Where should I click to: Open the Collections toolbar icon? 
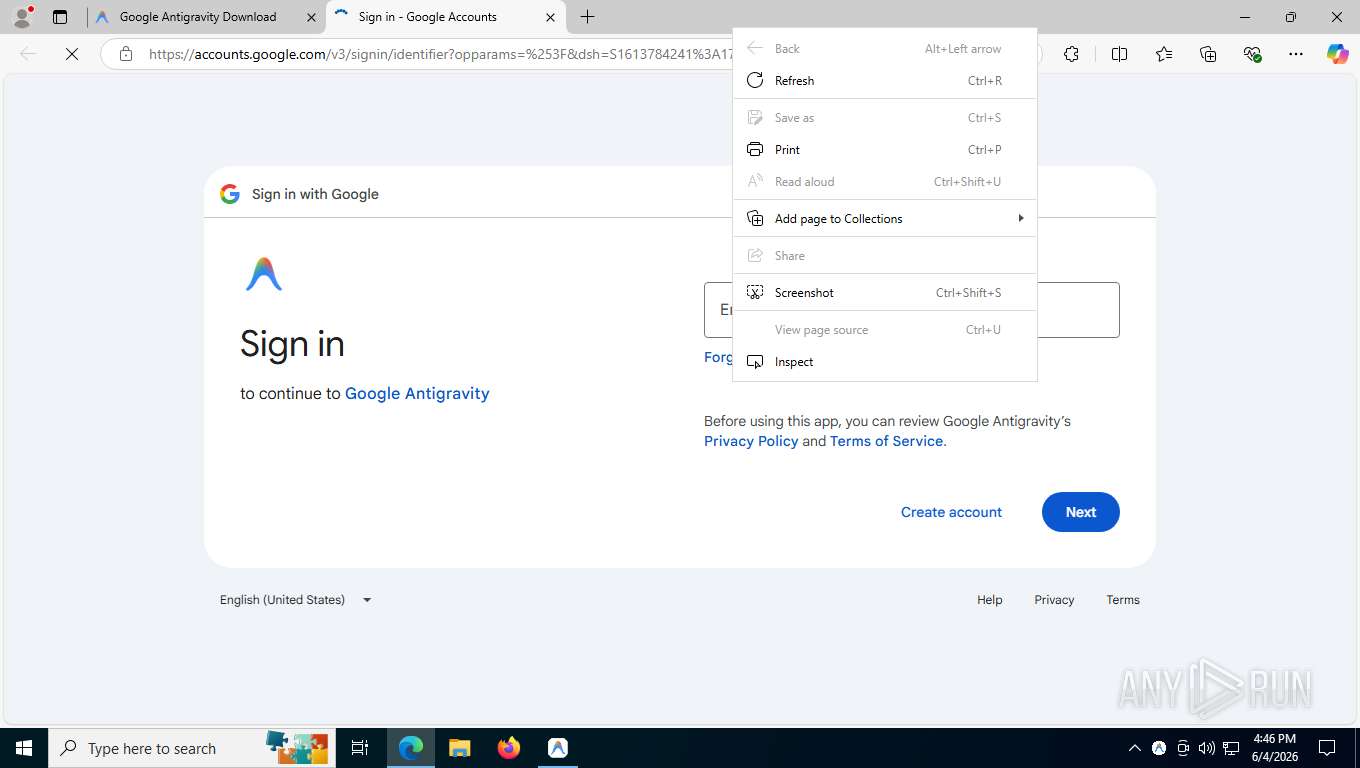point(1208,54)
